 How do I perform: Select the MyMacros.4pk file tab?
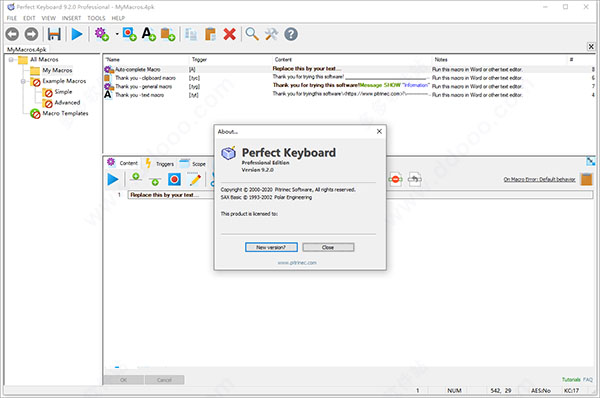27,49
